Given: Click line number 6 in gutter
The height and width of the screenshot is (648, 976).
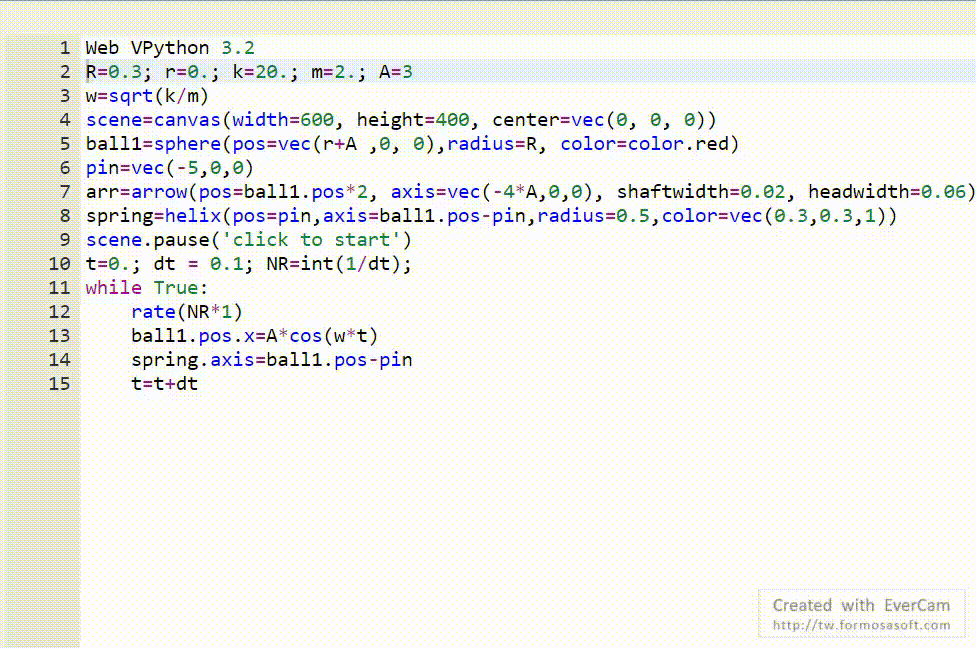Looking at the screenshot, I should click(x=65, y=168).
